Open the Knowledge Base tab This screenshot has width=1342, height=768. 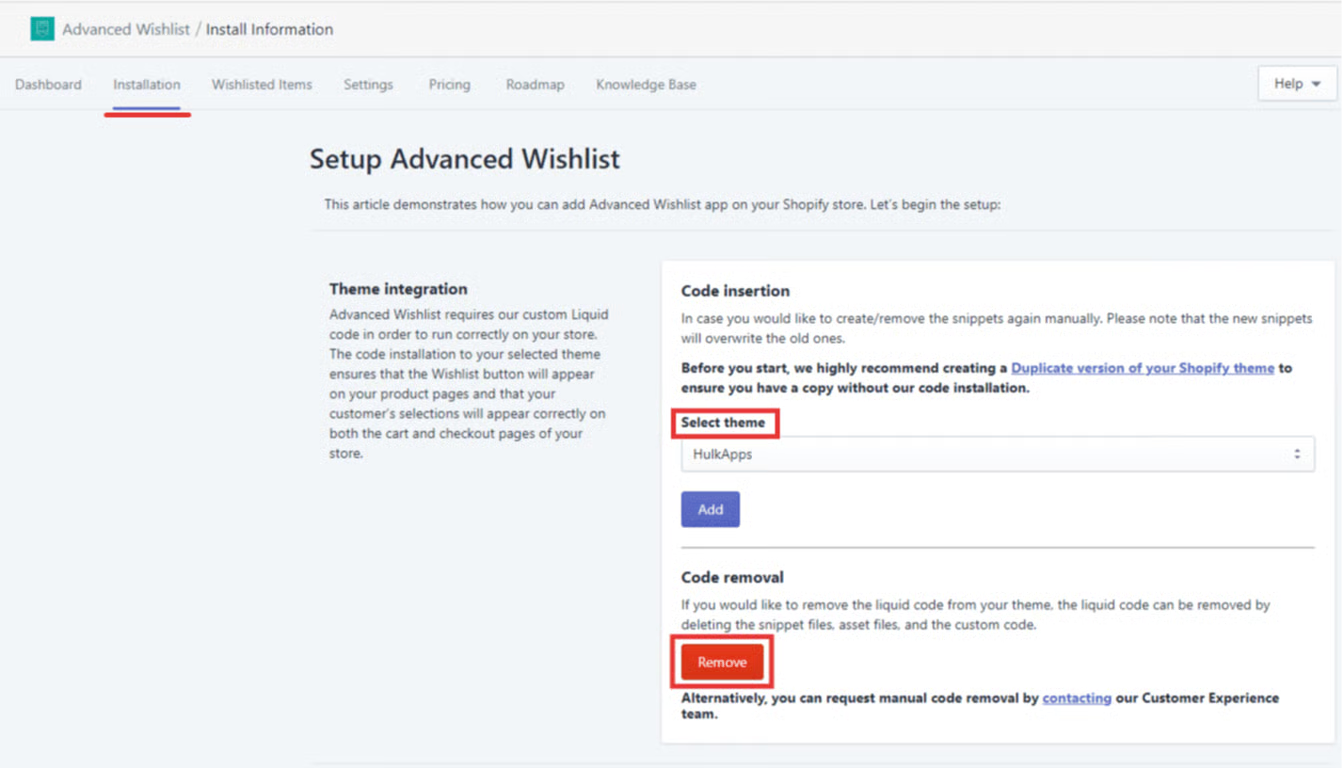click(x=646, y=85)
